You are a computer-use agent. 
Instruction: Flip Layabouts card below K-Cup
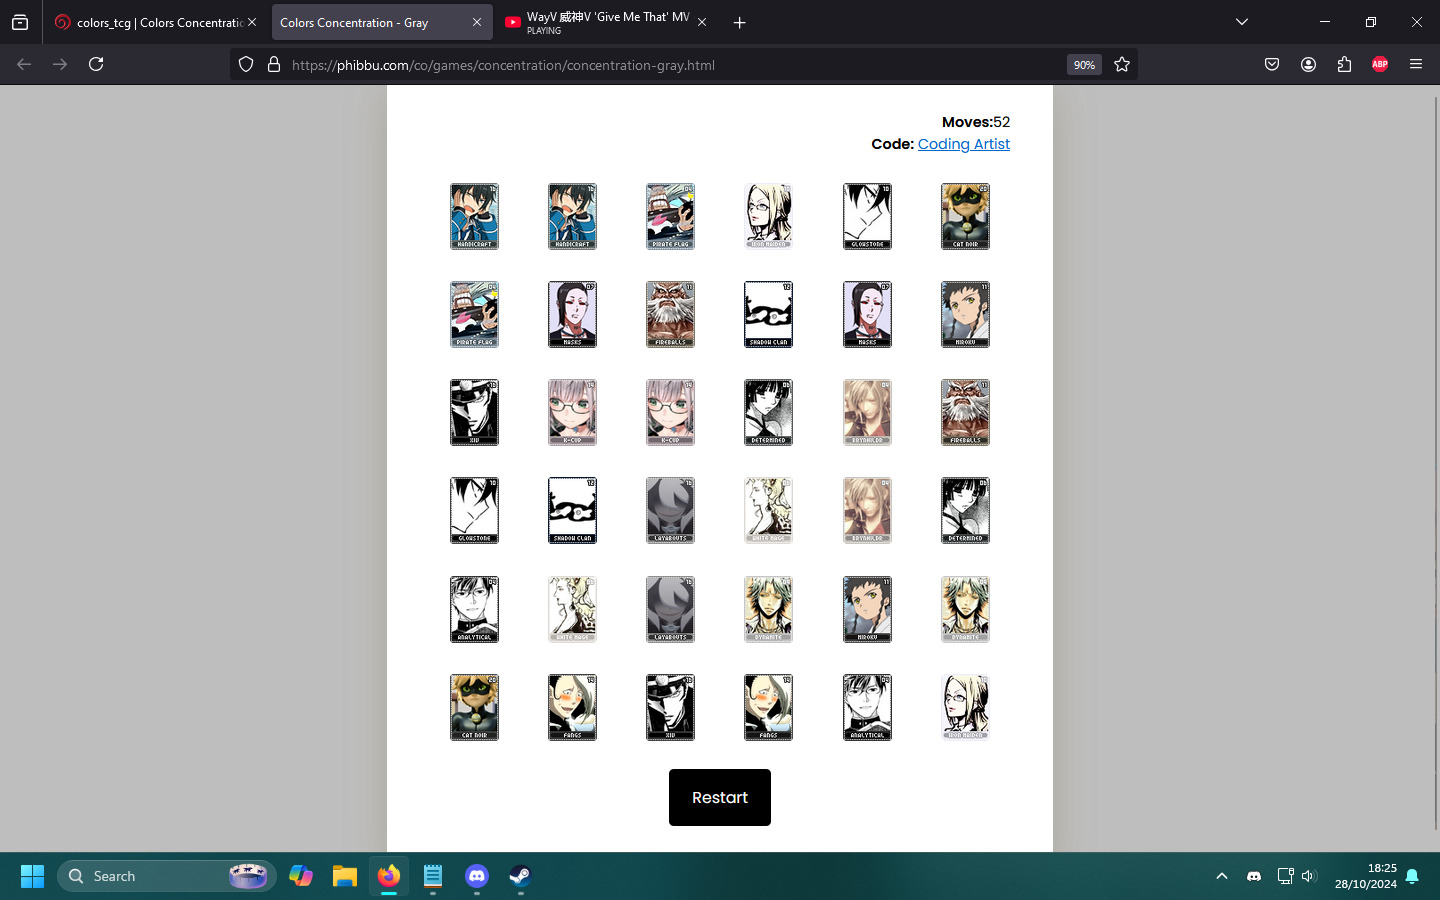670,510
